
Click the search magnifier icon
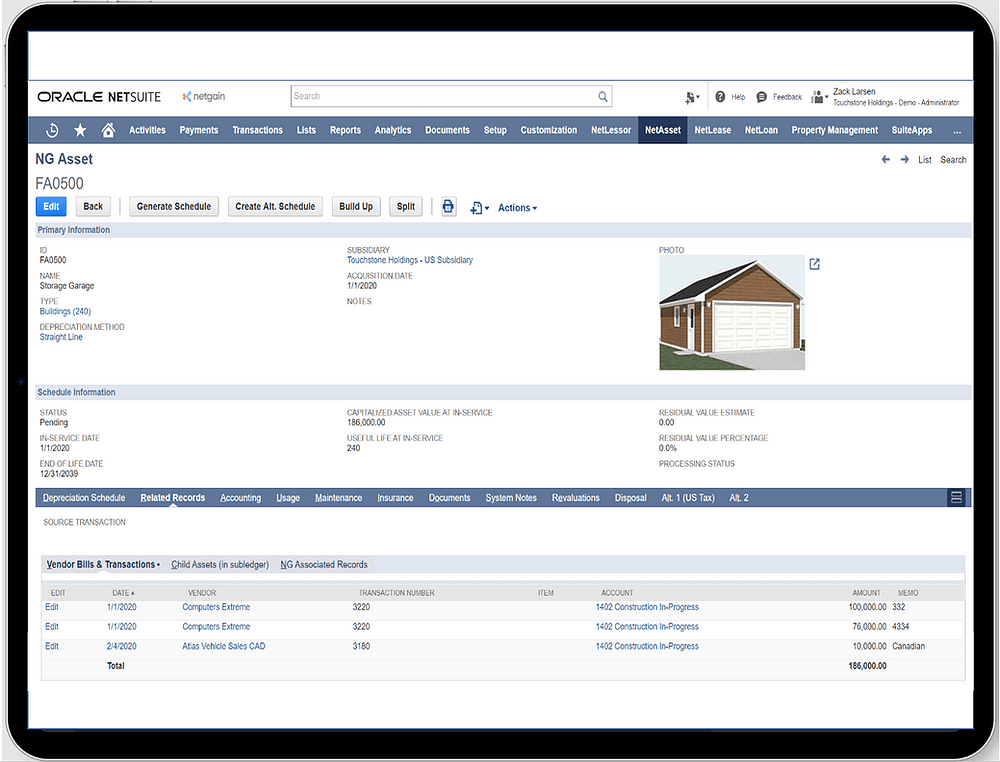603,96
